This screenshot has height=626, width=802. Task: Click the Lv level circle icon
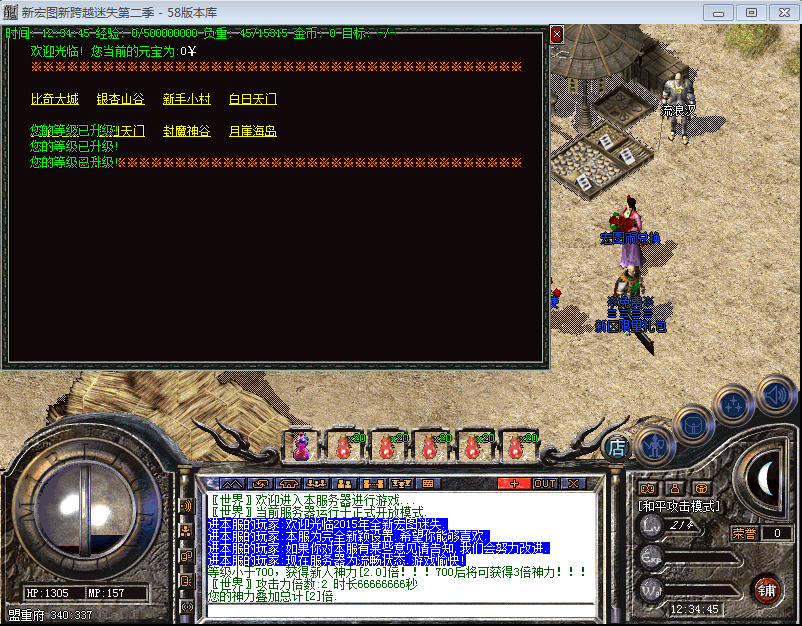pyautogui.click(x=651, y=526)
